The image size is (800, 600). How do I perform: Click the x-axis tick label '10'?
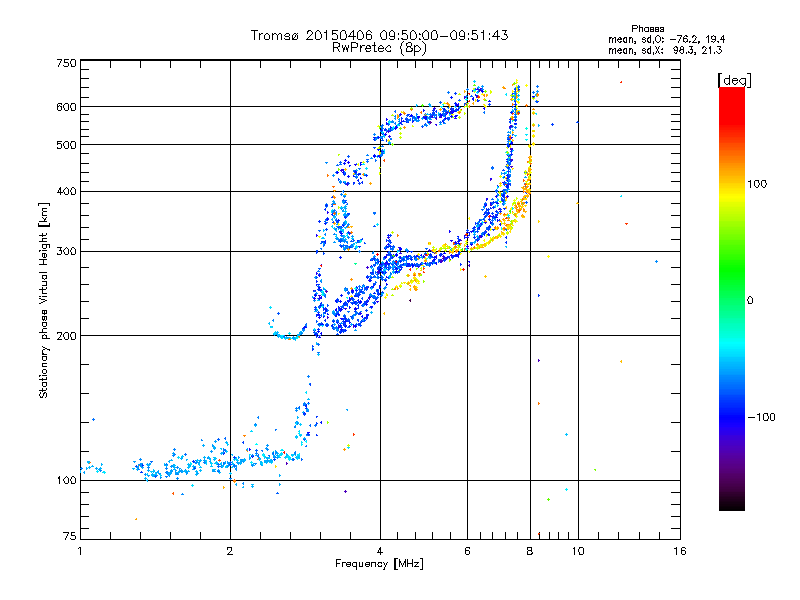pyautogui.click(x=578, y=551)
